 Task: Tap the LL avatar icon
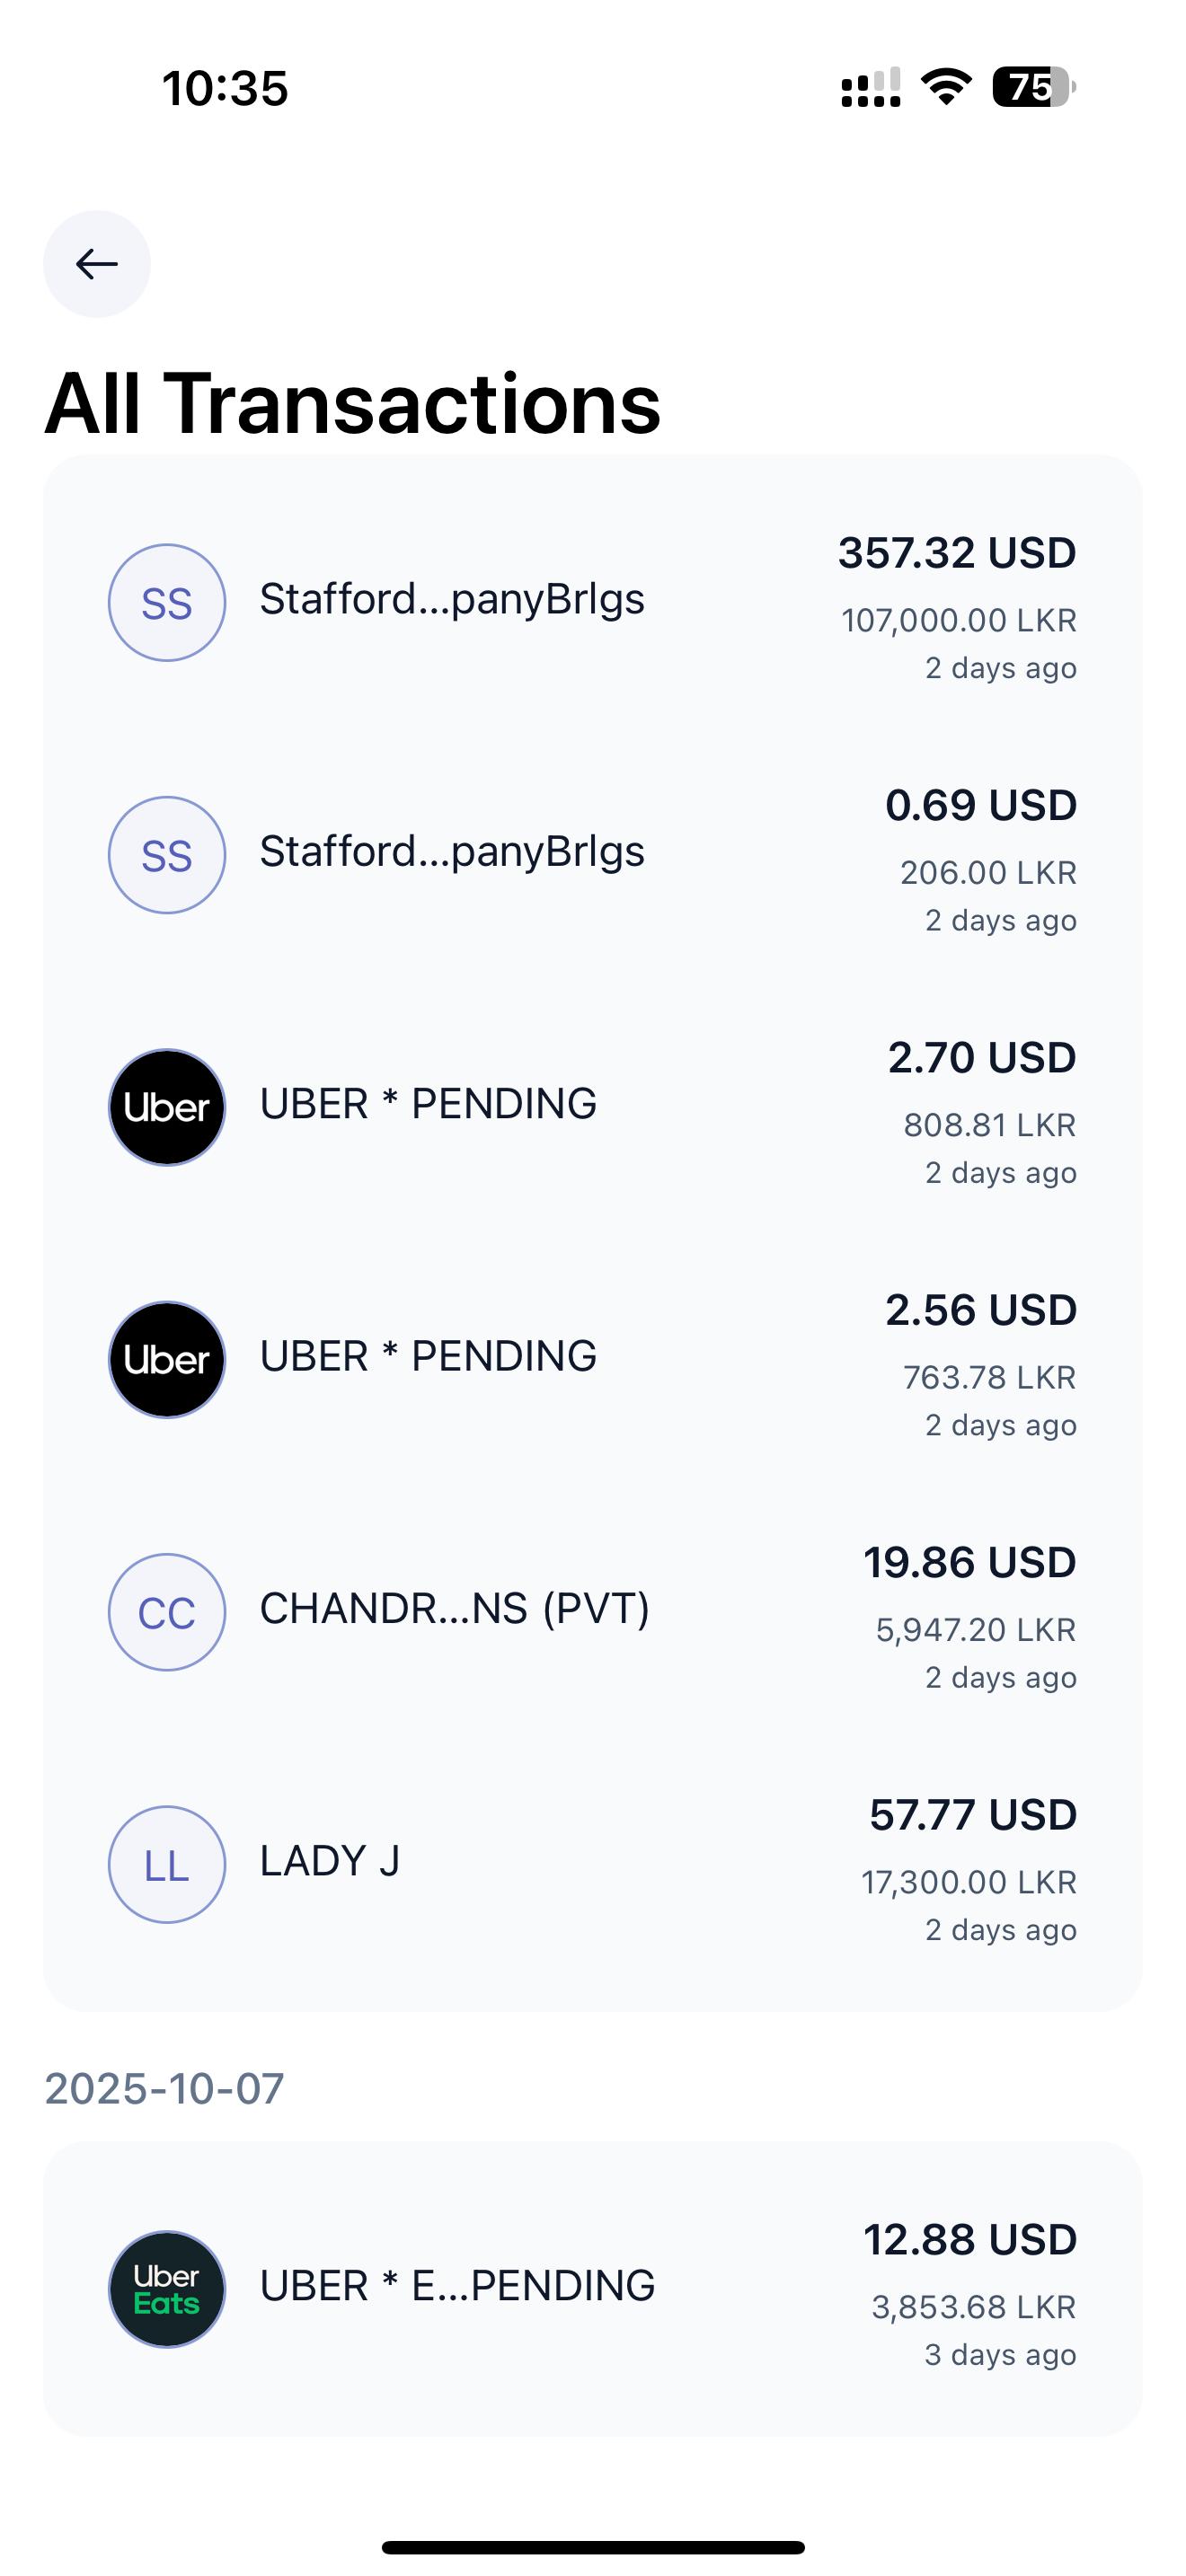click(167, 1864)
